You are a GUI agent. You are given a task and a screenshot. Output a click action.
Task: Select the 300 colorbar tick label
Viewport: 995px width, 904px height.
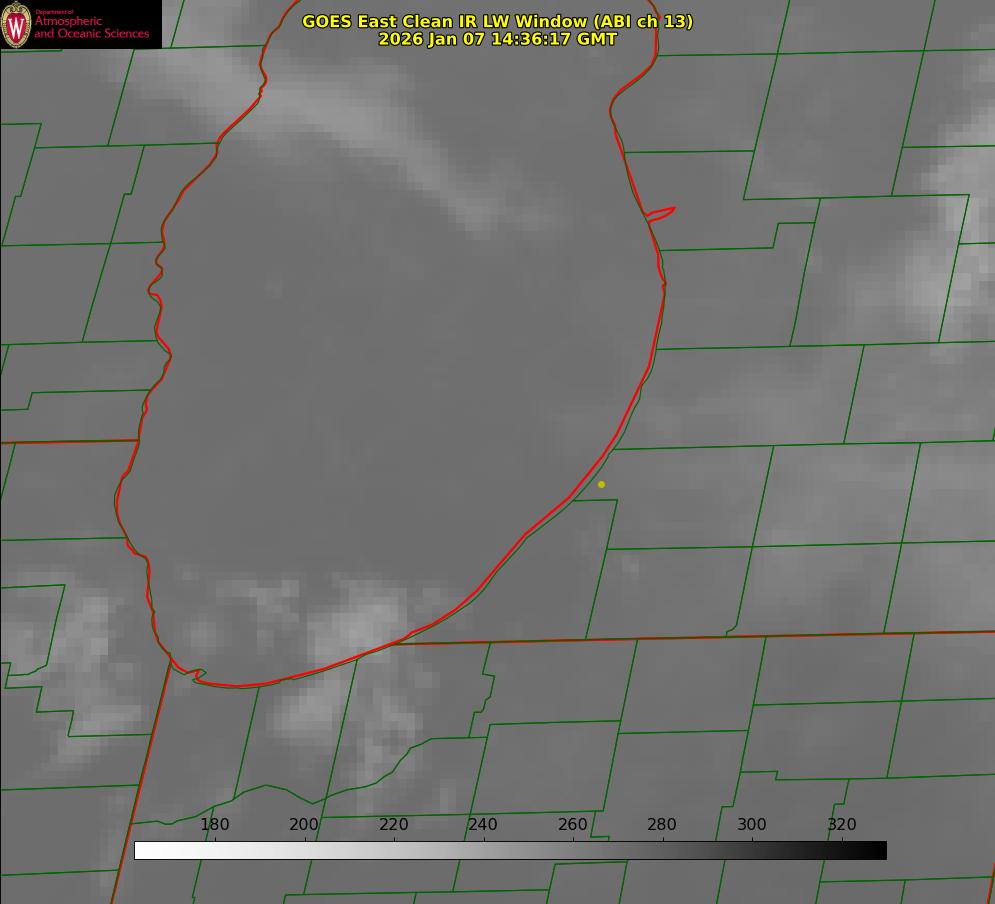pyautogui.click(x=752, y=824)
